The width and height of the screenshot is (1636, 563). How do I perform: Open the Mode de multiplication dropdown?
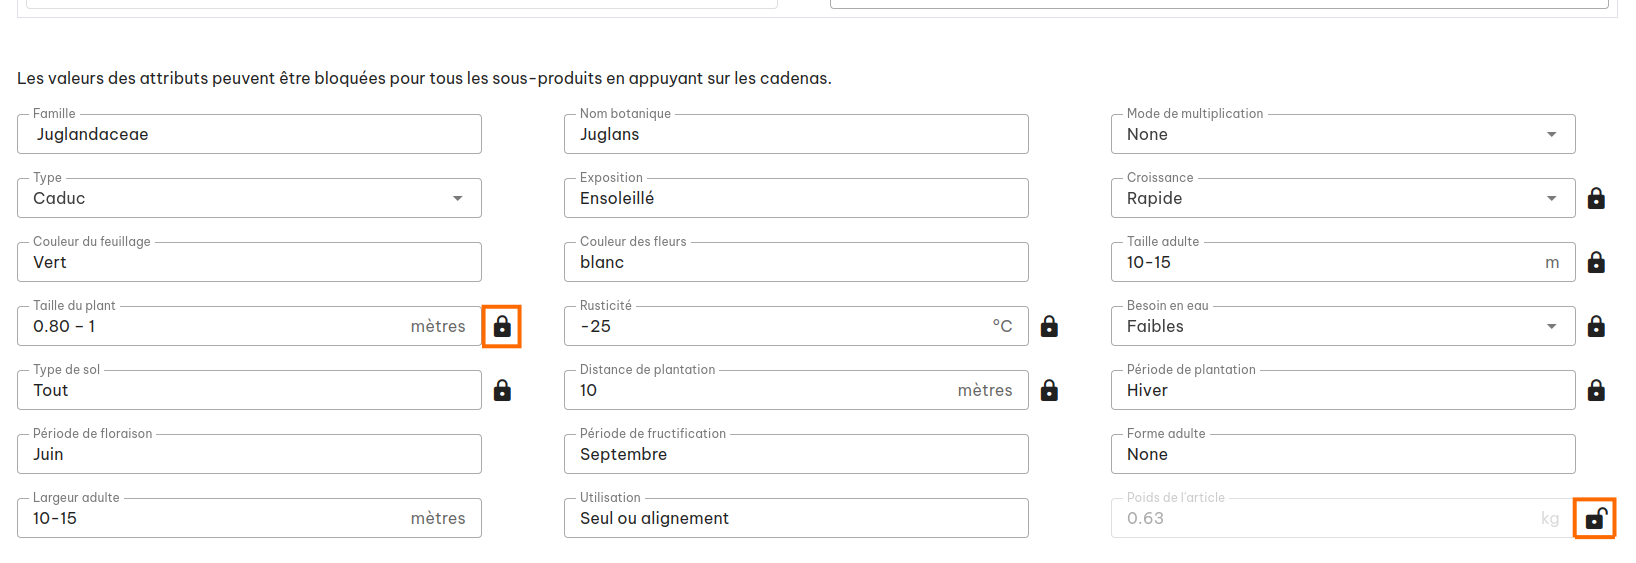pos(1343,134)
